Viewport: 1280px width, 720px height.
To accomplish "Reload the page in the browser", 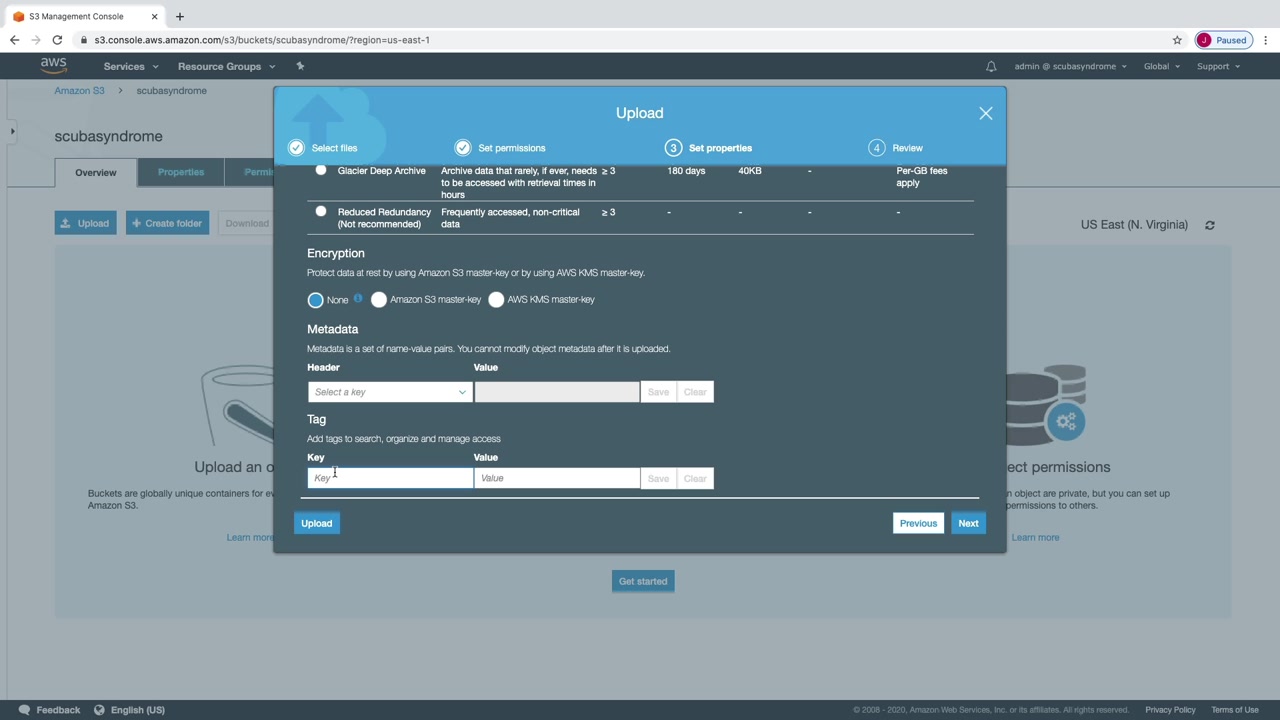I will tap(57, 40).
